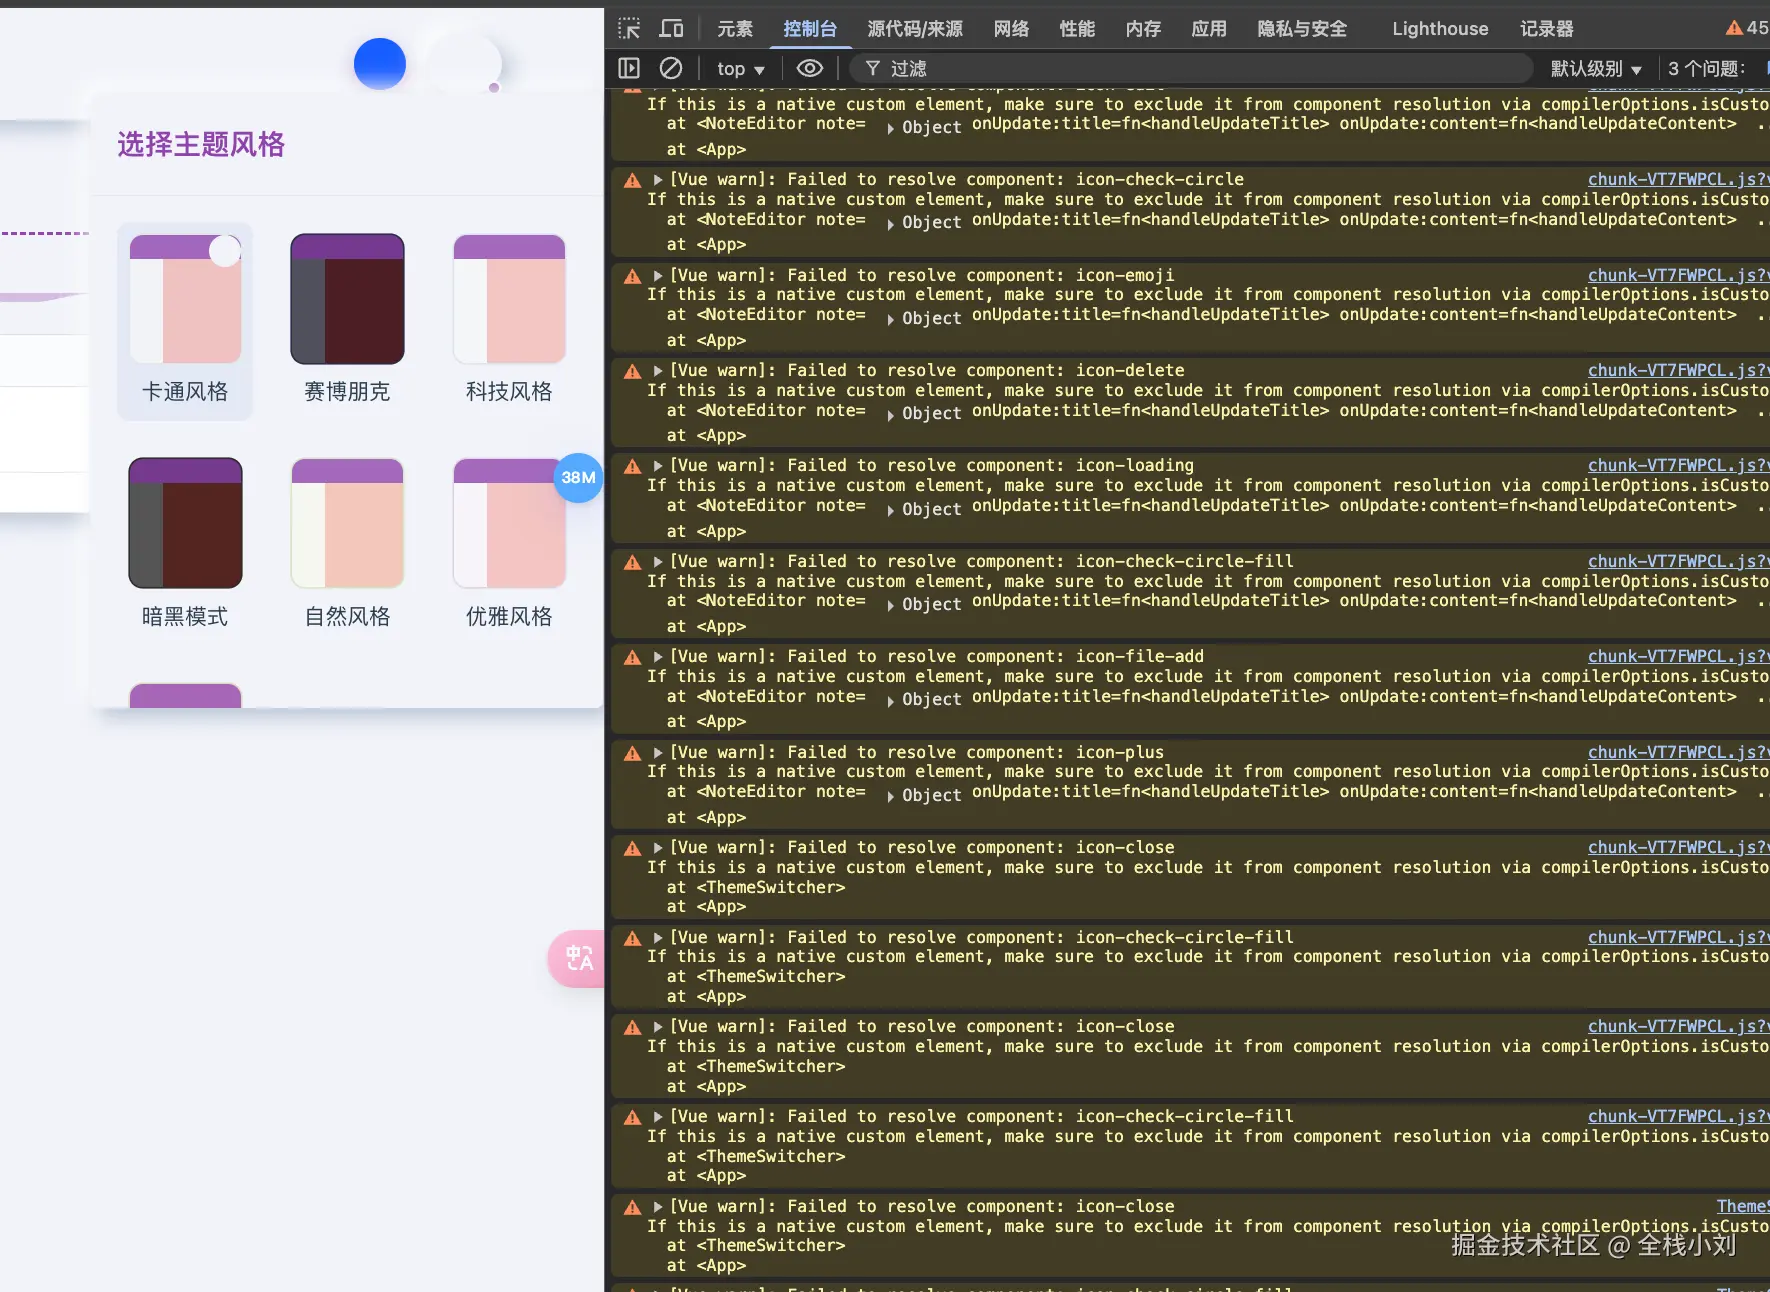This screenshot has width=1770, height=1292.
Task: Follow the chunk-VT7FWPCL.js link in the icon-file-add warning
Action: 1679,656
